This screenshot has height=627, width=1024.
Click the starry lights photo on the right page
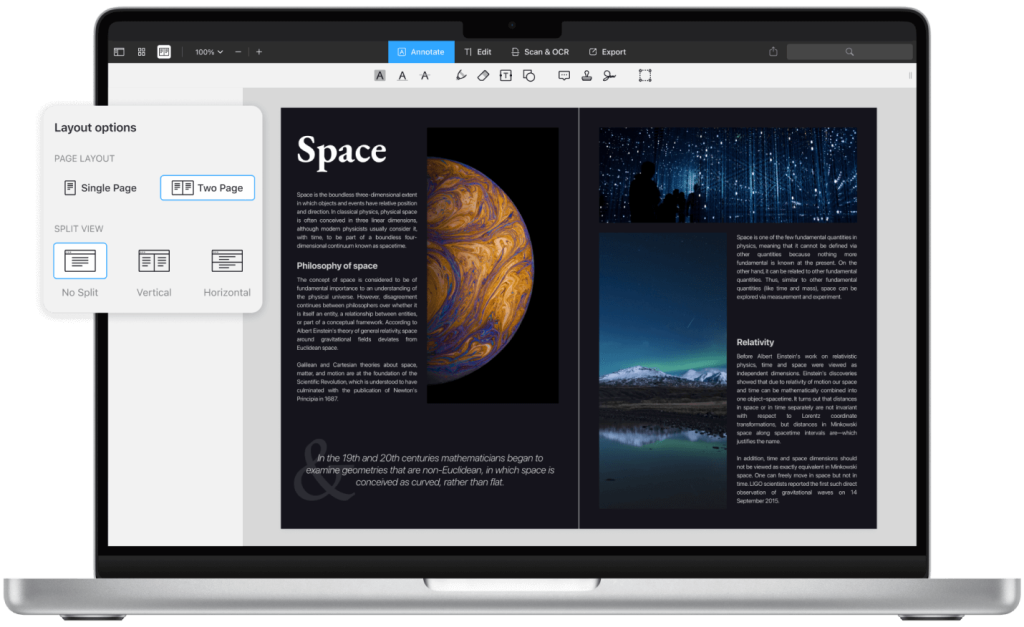[x=728, y=175]
